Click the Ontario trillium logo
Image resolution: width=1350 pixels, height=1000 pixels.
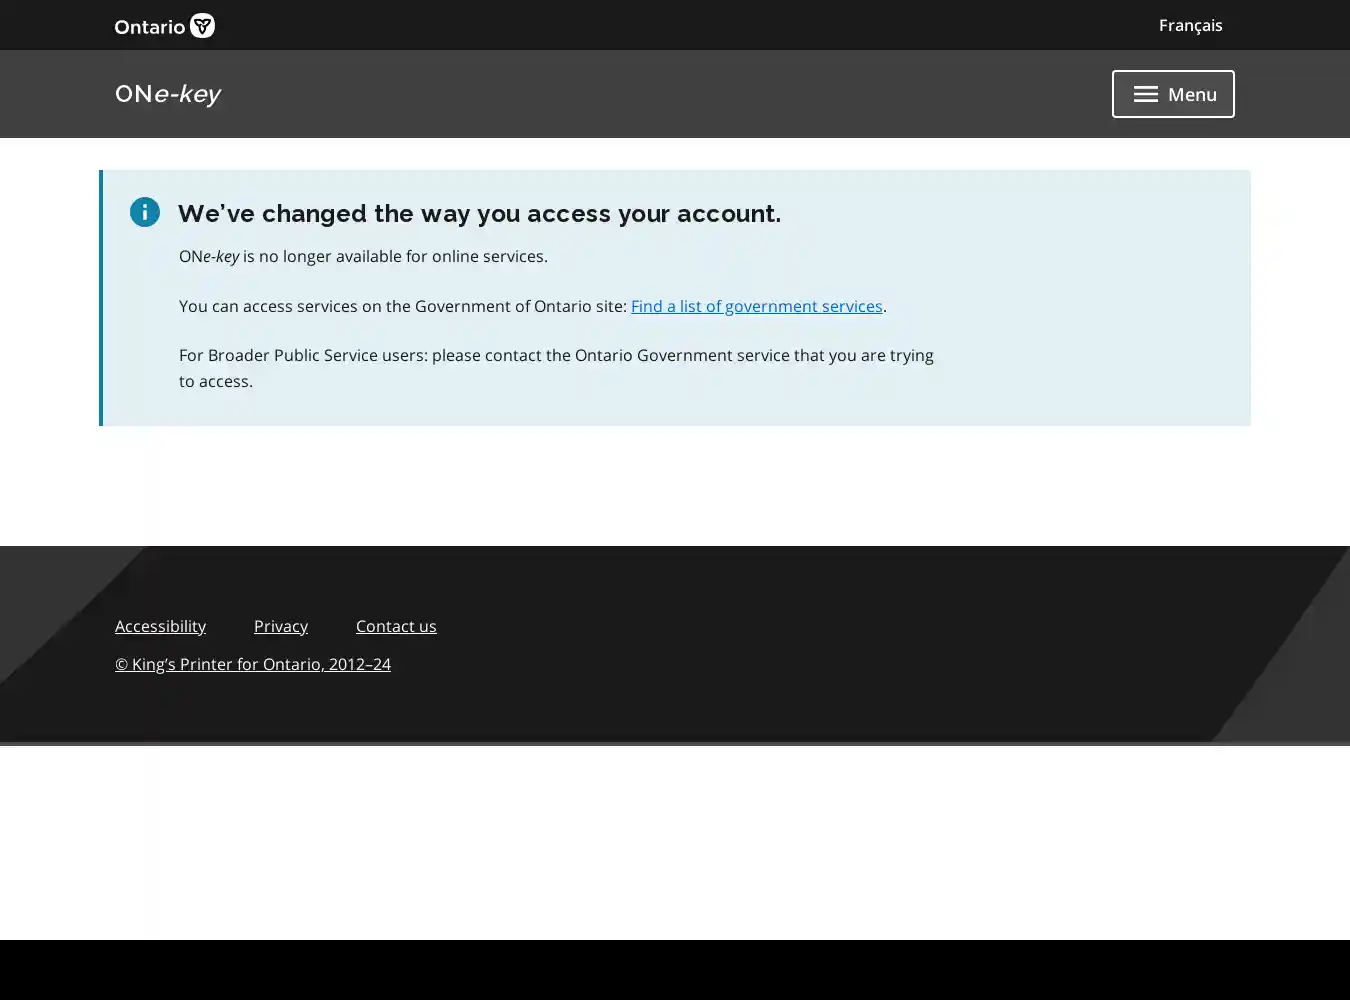tap(165, 25)
